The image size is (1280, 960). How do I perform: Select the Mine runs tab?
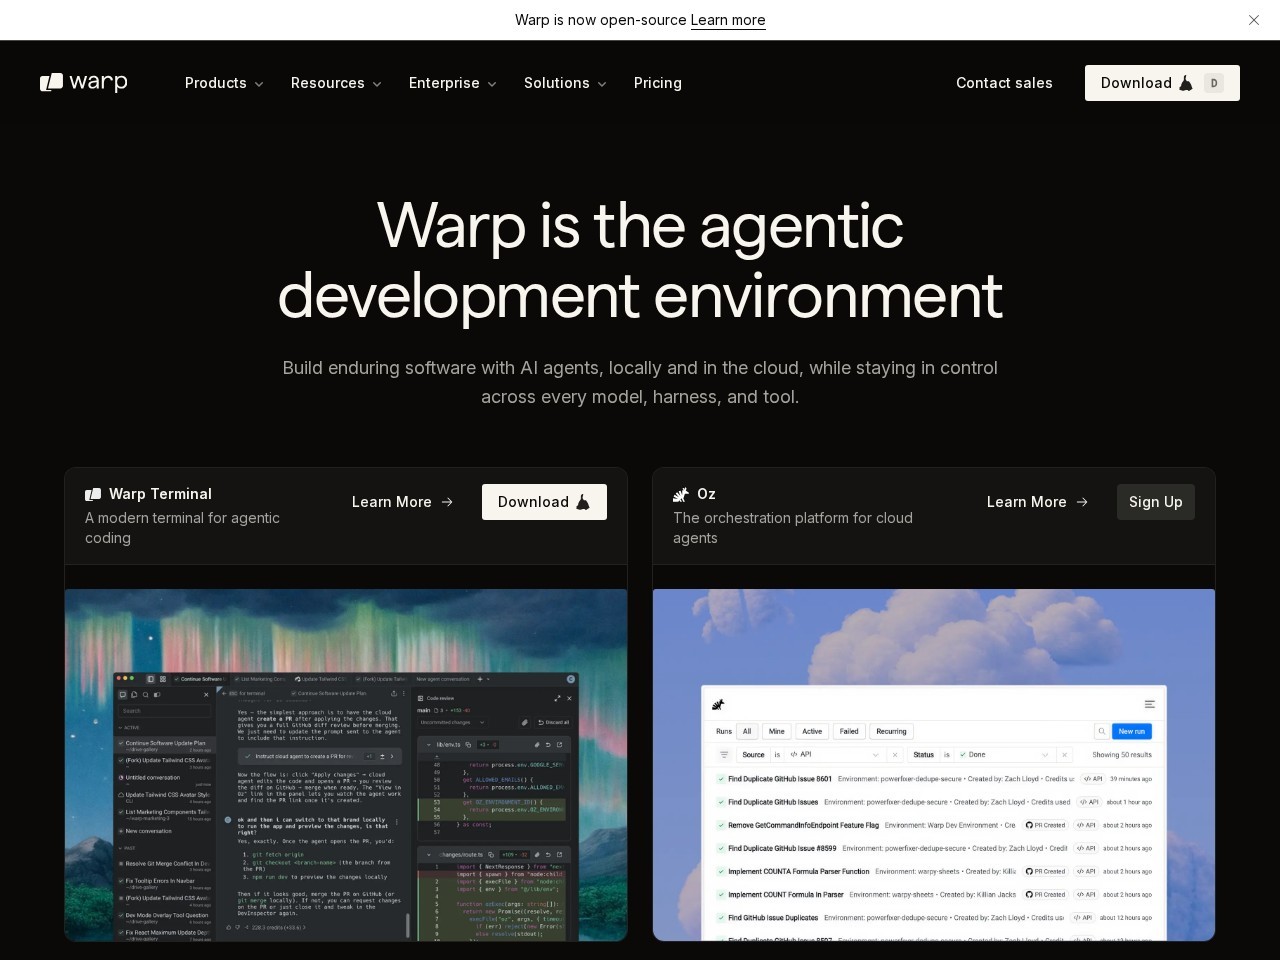[x=777, y=731]
